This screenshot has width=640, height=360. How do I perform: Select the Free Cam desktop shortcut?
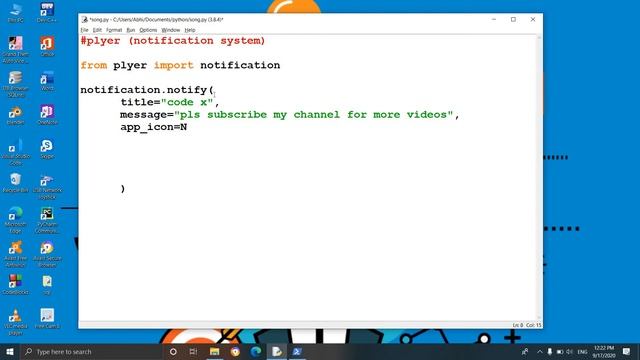pyautogui.click(x=47, y=318)
